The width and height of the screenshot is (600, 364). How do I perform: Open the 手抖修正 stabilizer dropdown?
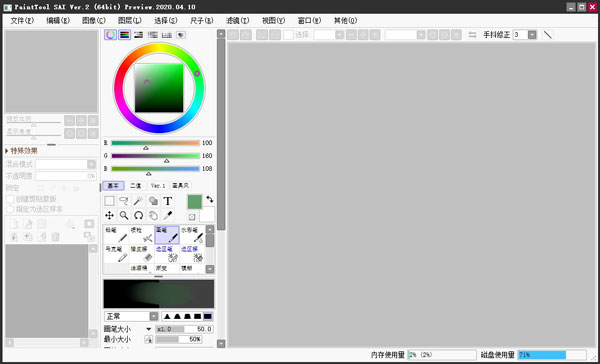coord(532,35)
